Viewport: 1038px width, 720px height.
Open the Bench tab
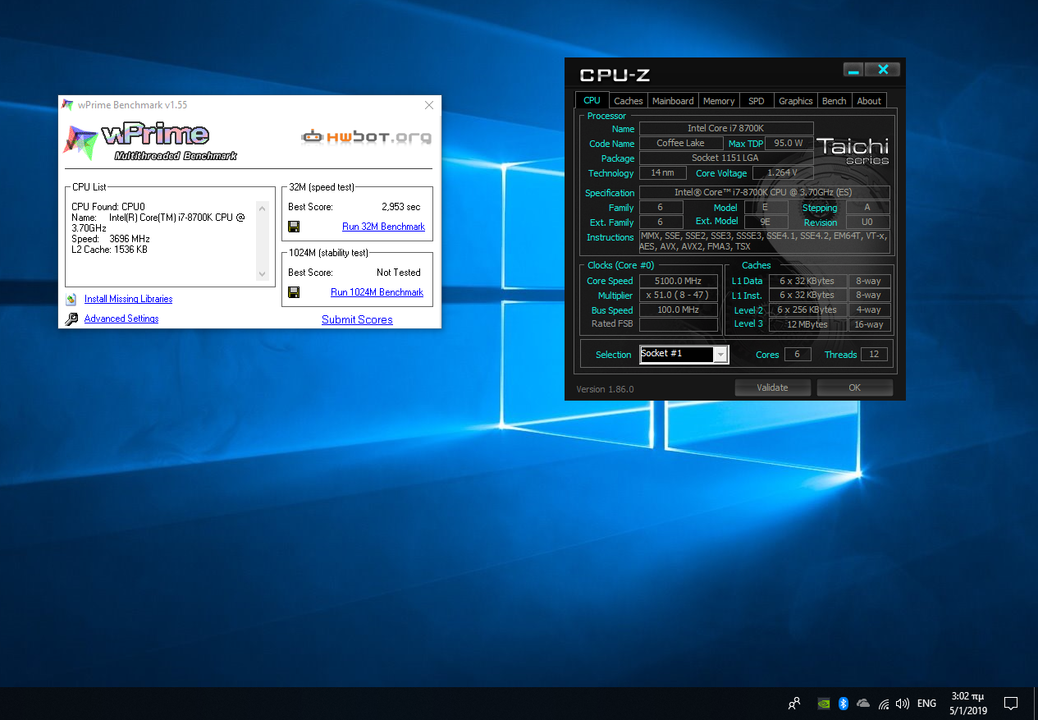coord(834,101)
